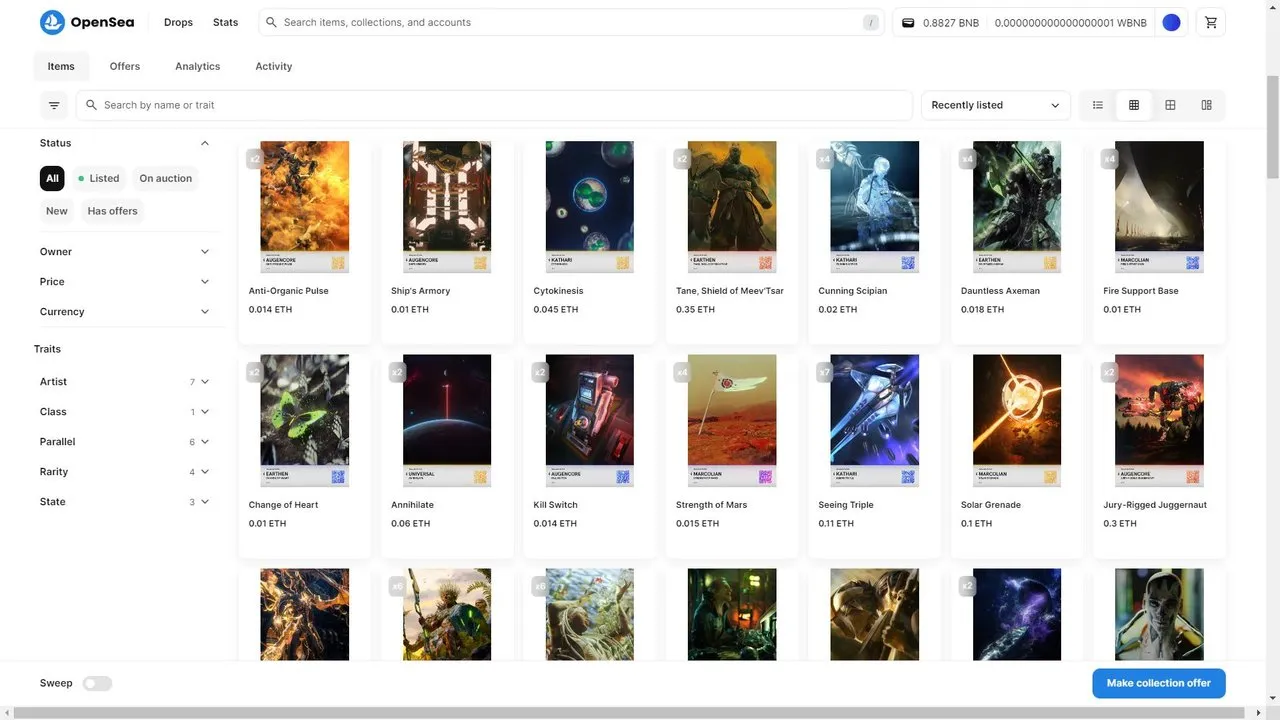1280x720 pixels.
Task: Open the Recently listed sort dropdown
Action: click(x=995, y=105)
